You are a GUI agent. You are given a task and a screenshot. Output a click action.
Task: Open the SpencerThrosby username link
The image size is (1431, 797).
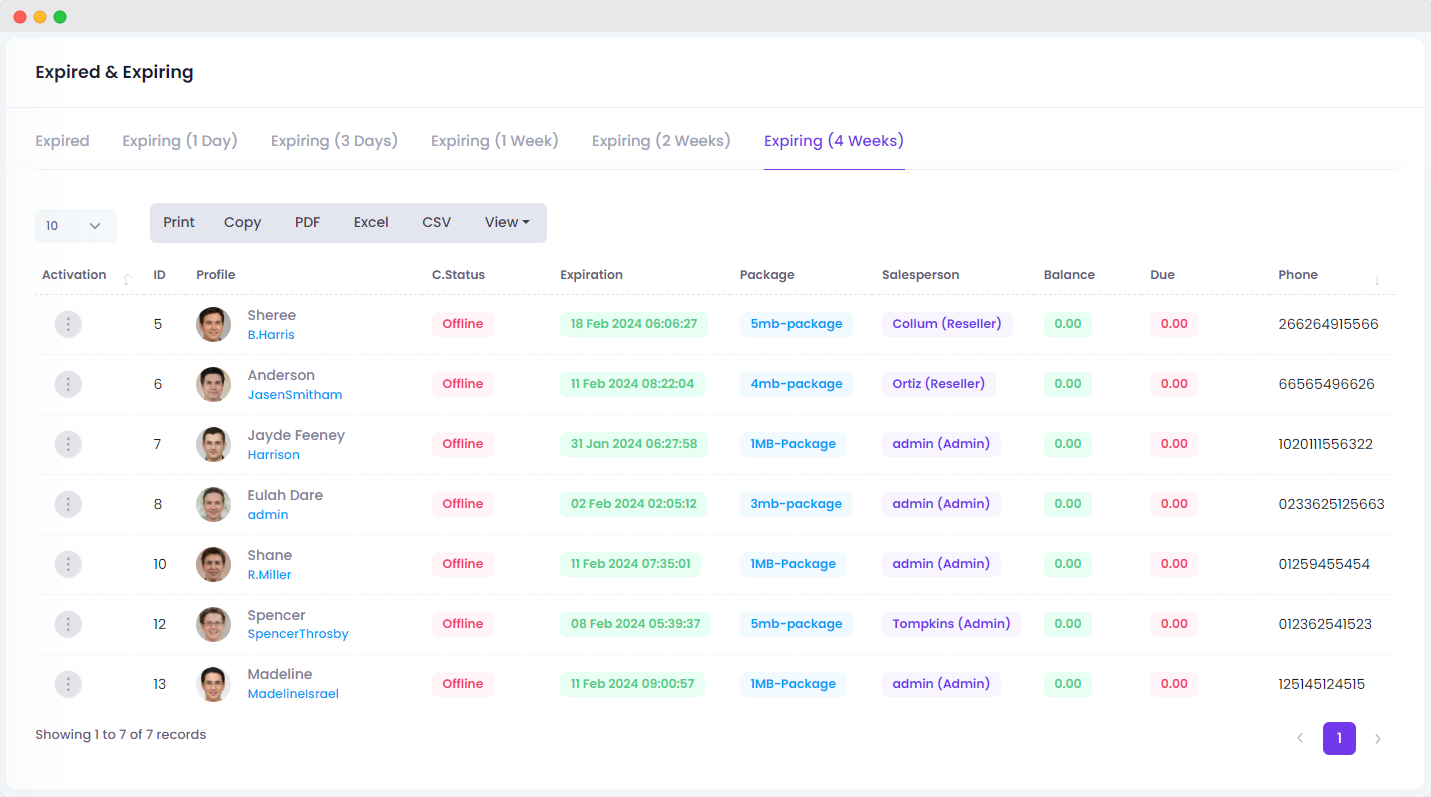298,634
